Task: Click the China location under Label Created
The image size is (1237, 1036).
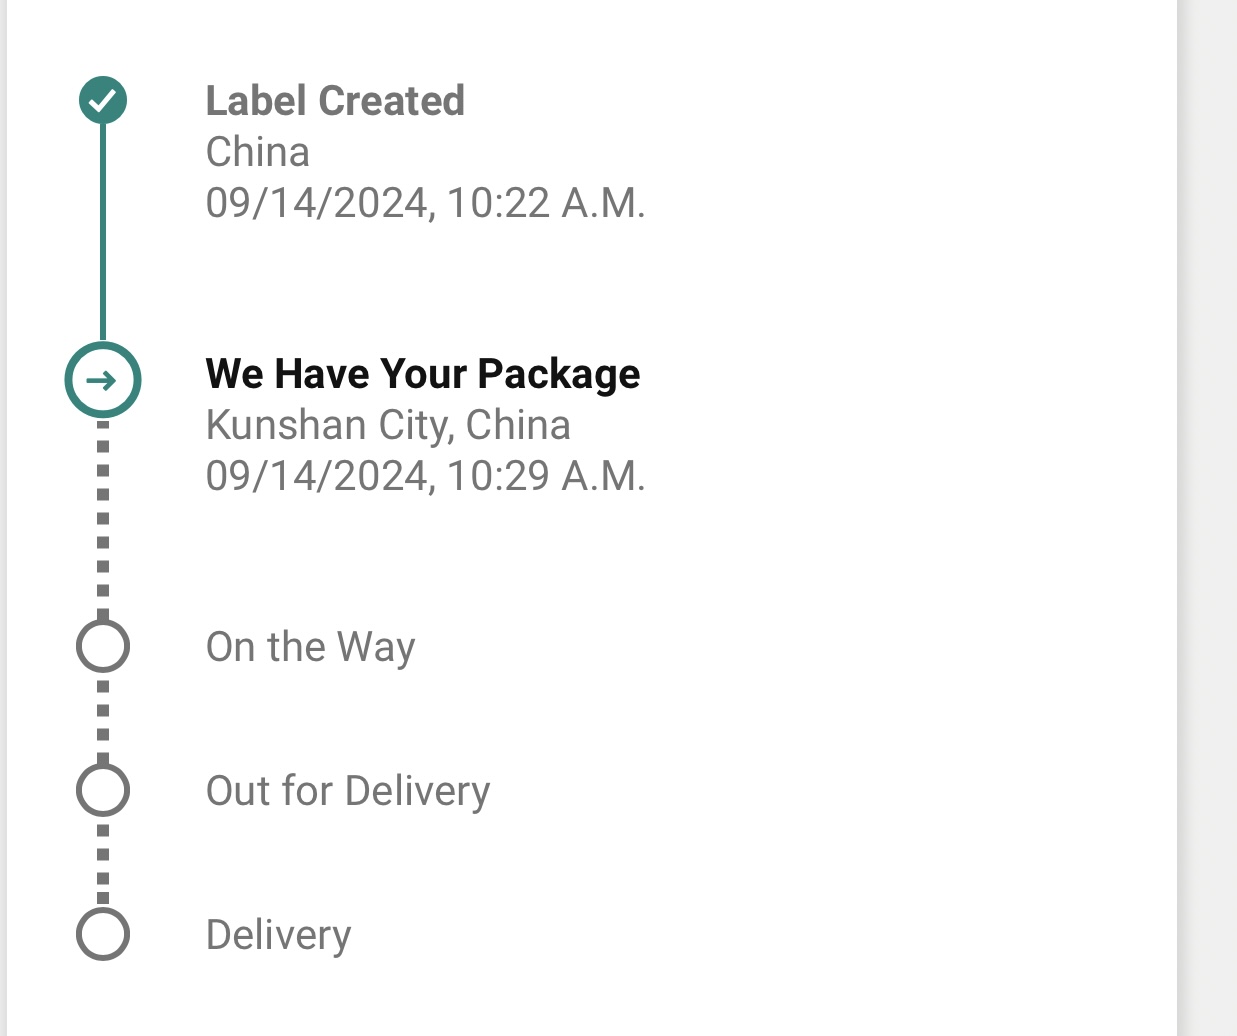Action: pyautogui.click(x=257, y=152)
